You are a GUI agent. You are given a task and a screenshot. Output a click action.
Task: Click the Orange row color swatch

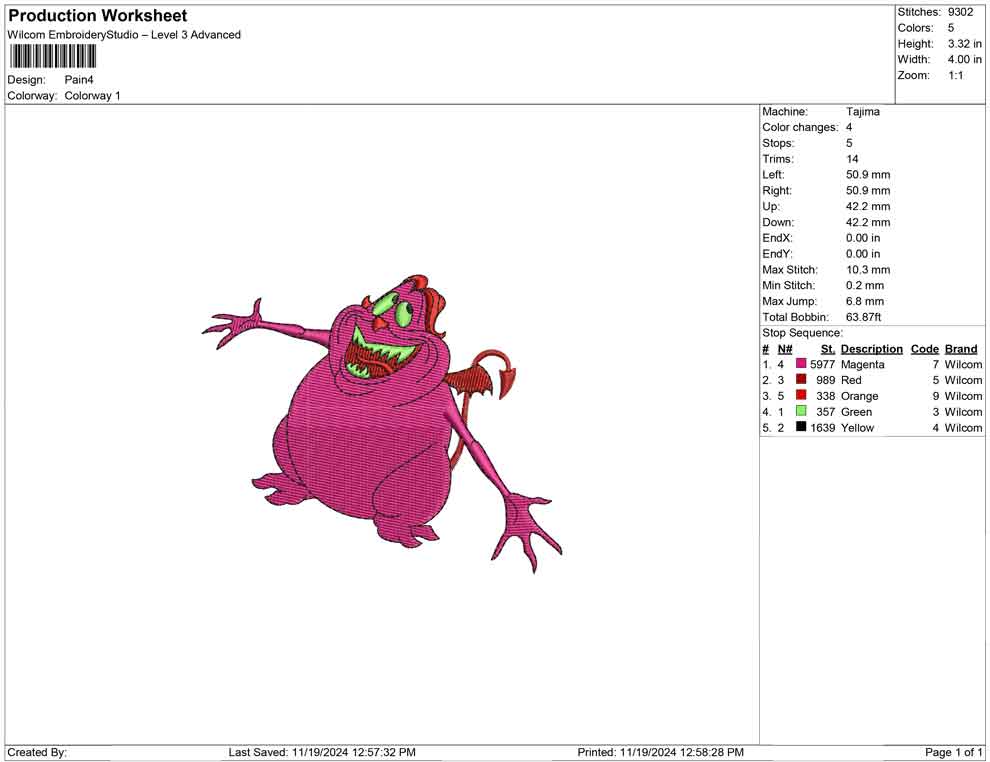[801, 395]
